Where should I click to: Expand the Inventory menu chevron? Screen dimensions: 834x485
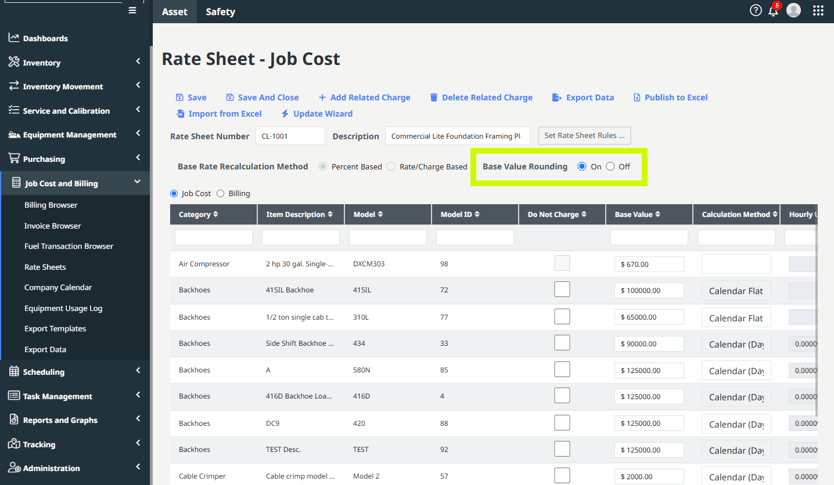(x=138, y=61)
